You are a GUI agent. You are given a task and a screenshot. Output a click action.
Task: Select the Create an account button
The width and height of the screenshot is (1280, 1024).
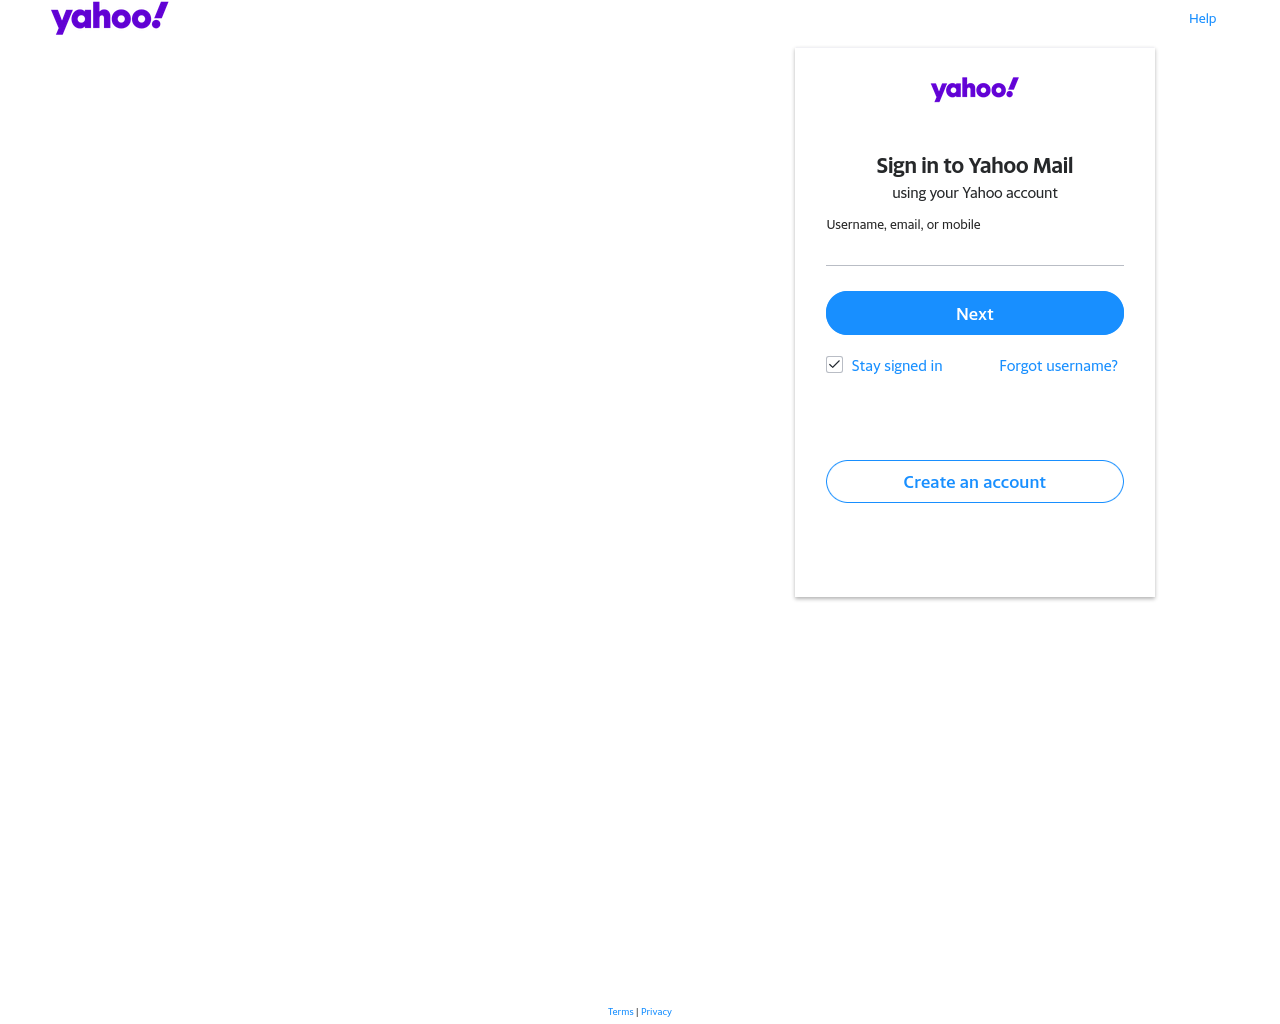click(975, 481)
